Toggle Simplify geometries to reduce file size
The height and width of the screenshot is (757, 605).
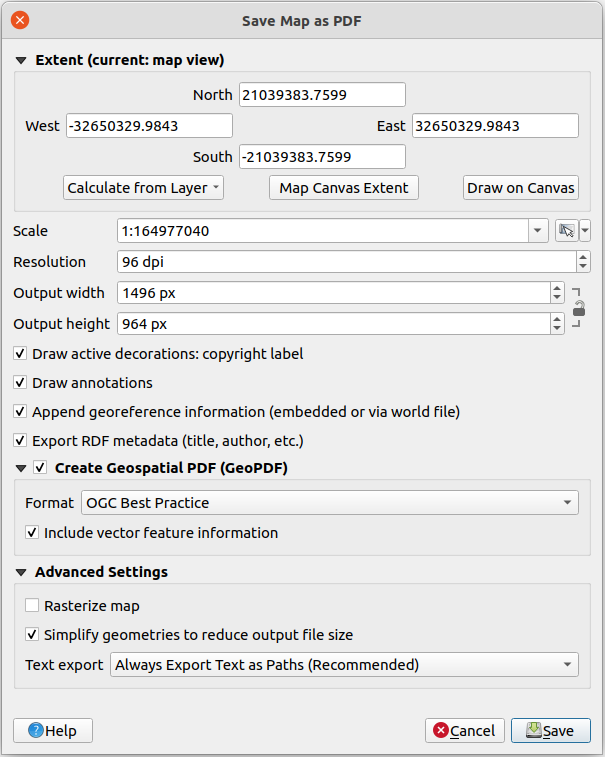click(x=33, y=635)
